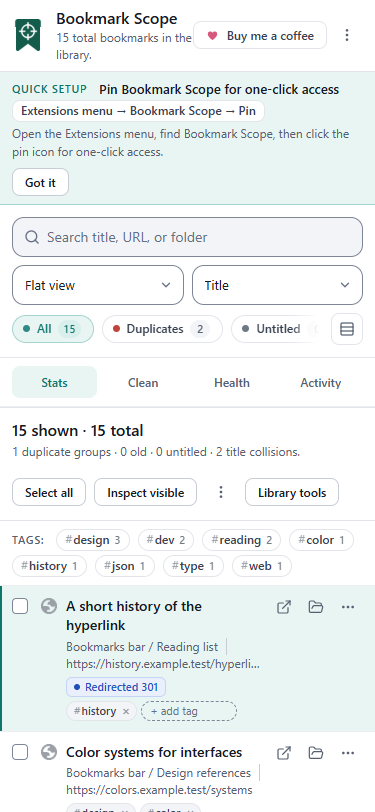
Task: Filter by #dev tag
Action: 166,540
